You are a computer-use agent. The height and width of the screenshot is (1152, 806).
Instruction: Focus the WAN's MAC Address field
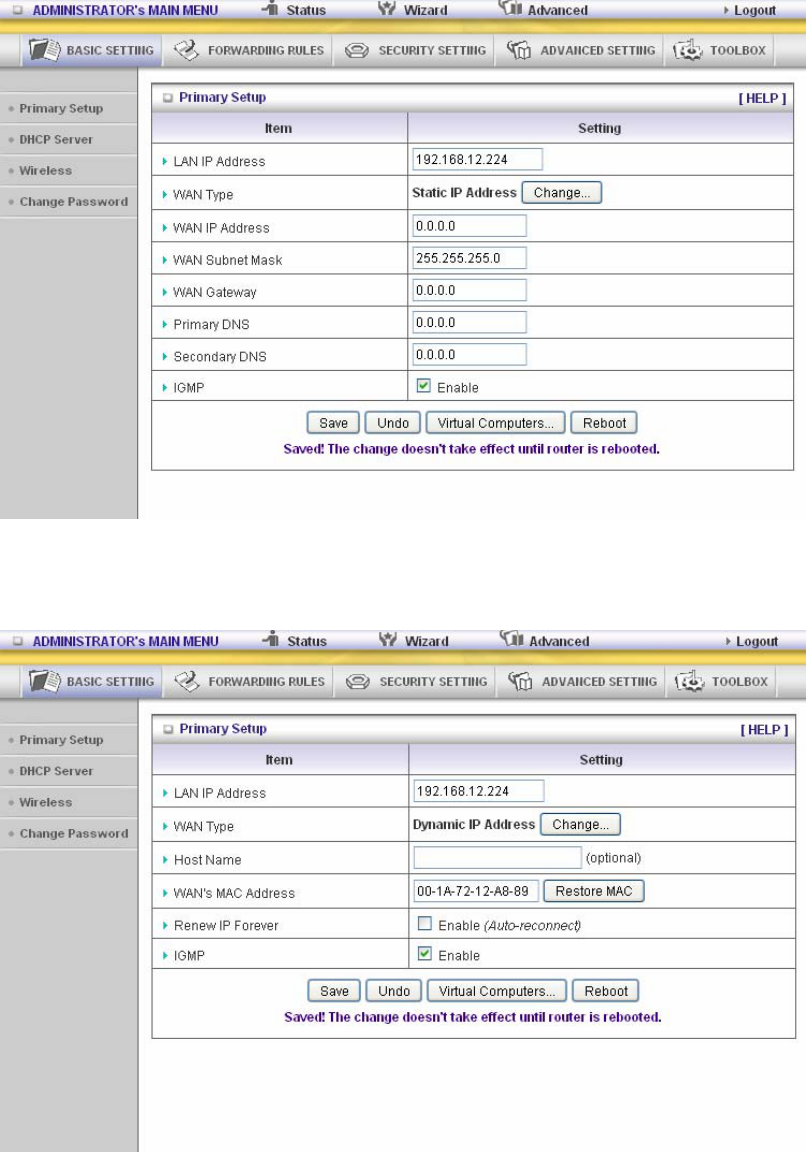tap(476, 891)
